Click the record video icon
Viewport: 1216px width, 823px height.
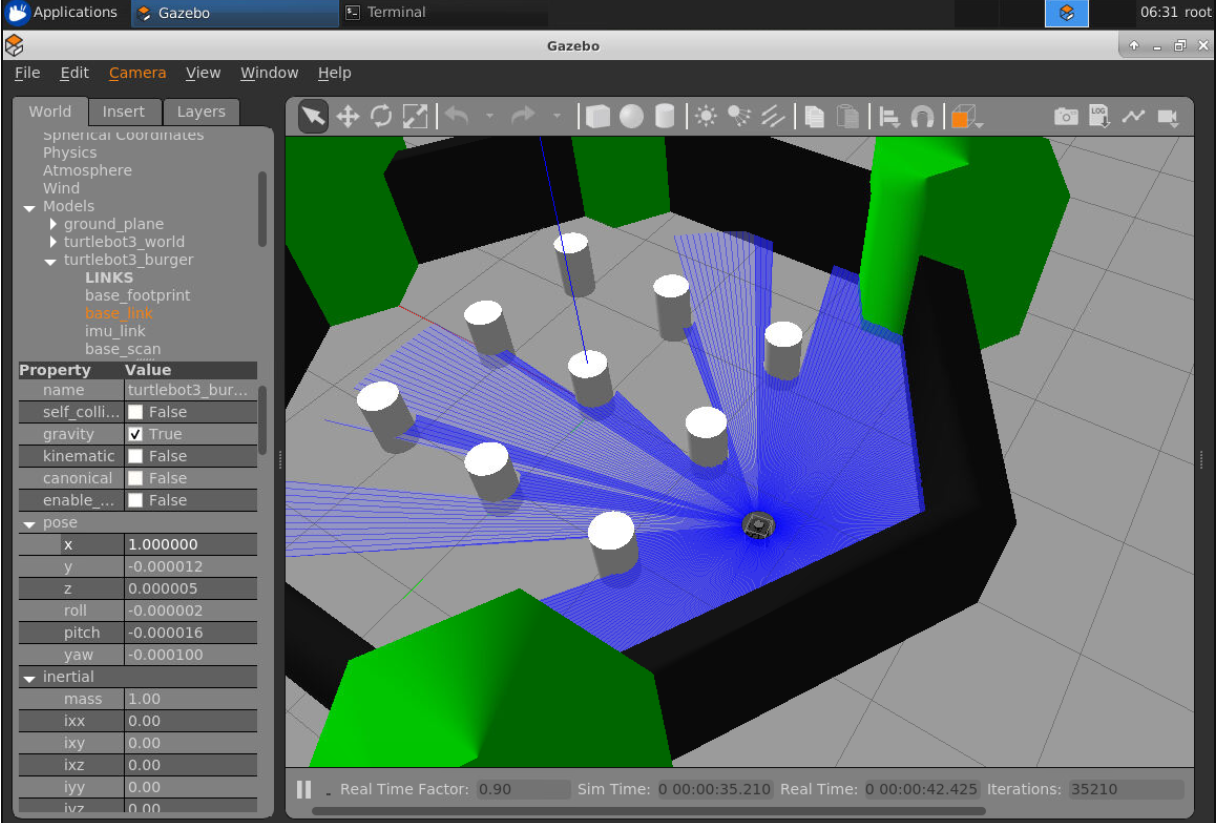[x=1167, y=117]
